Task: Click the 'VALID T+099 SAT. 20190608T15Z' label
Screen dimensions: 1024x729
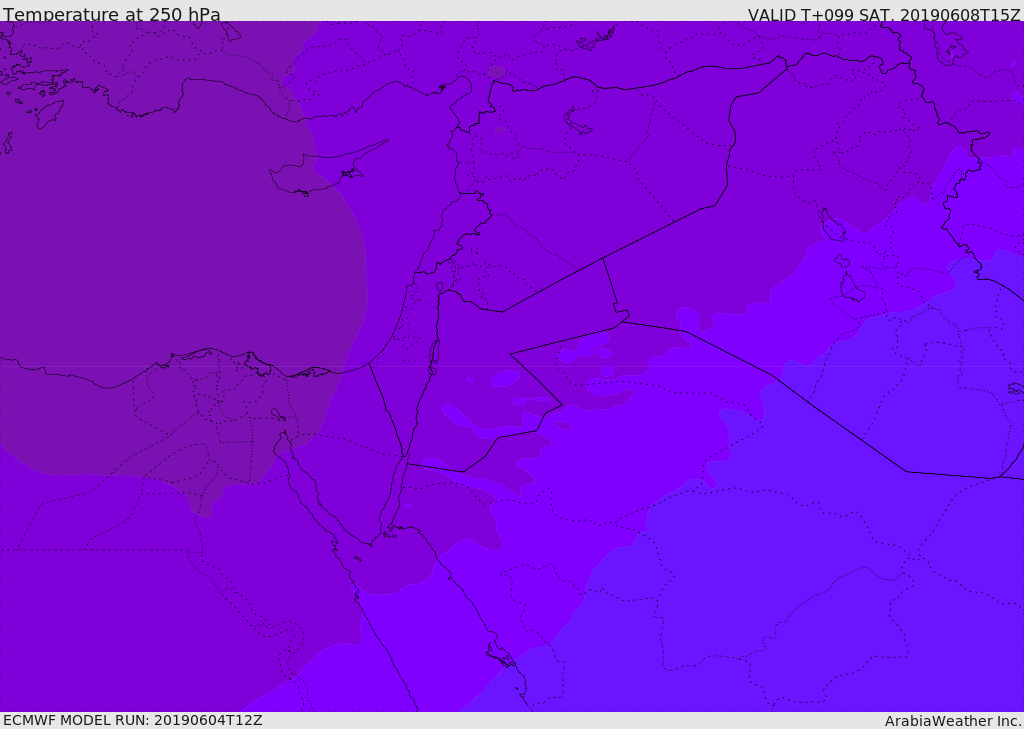Action: 884,15
